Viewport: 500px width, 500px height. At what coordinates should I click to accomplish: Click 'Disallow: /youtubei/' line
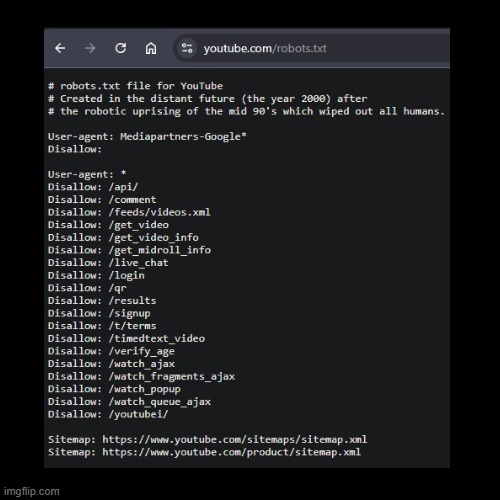[108, 415]
